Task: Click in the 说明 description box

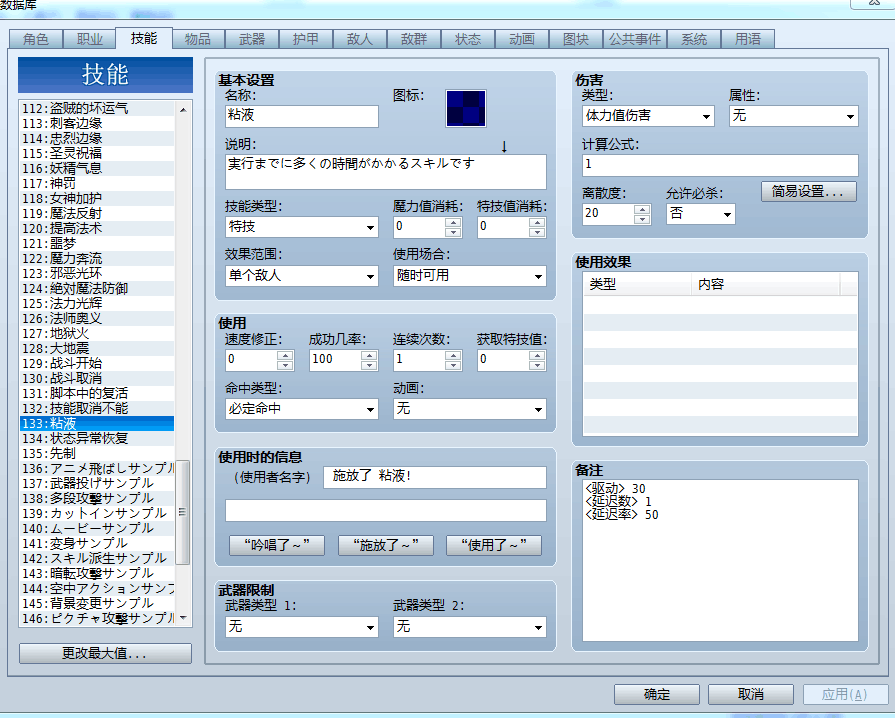Action: [x=385, y=172]
